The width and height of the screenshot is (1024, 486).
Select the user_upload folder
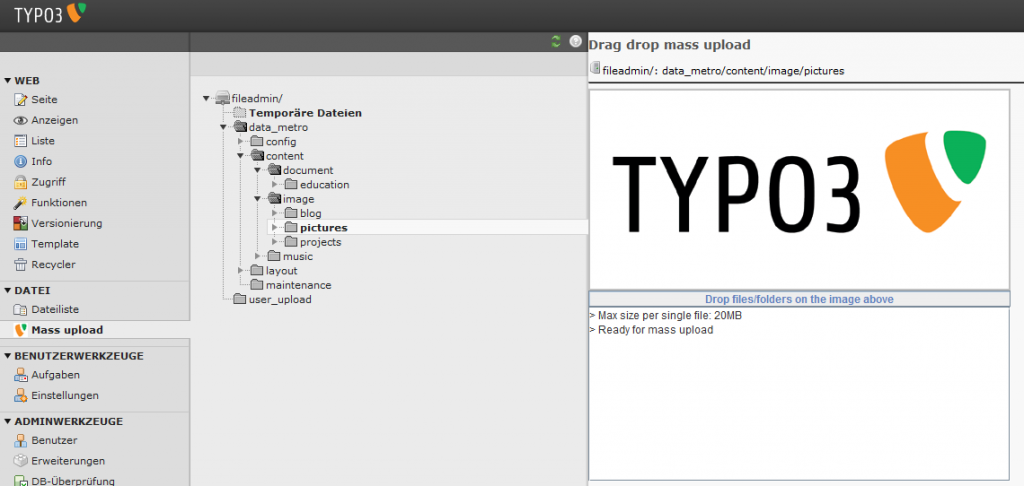(x=279, y=299)
